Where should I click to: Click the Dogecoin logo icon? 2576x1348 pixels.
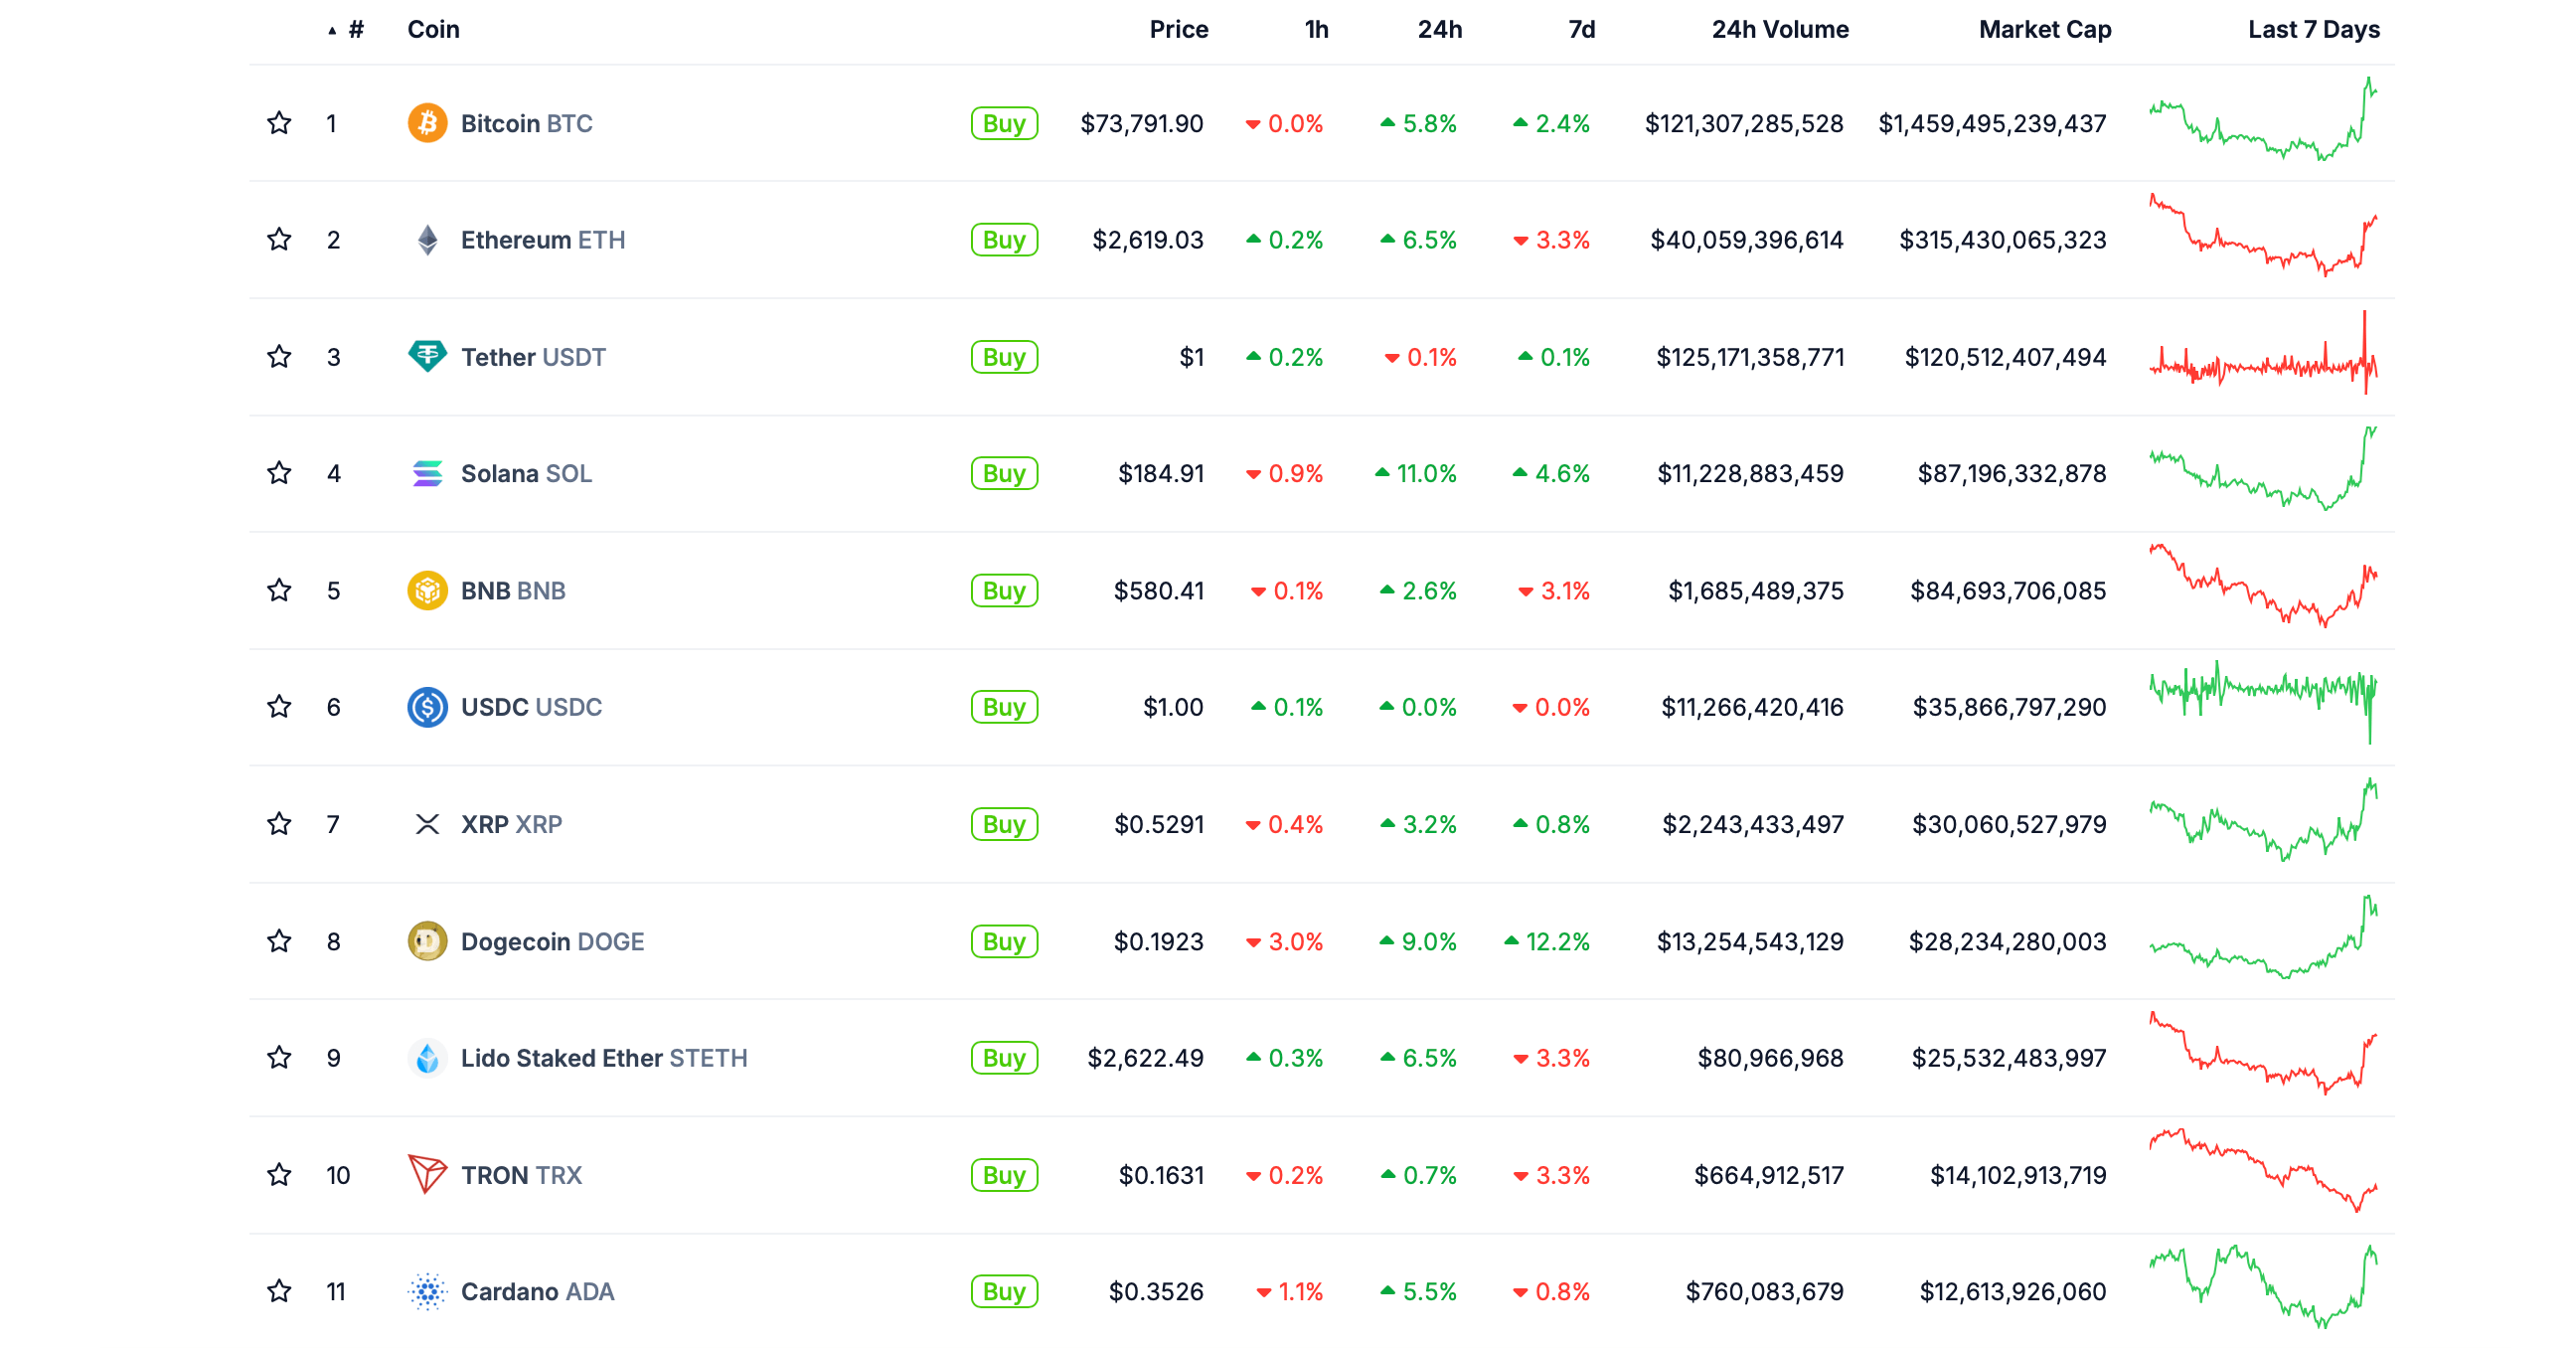[427, 941]
